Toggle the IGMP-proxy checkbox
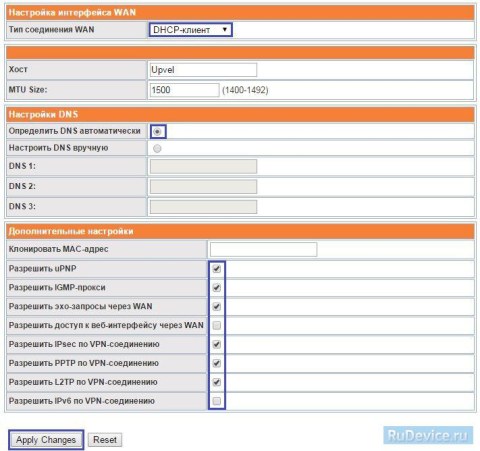The width and height of the screenshot is (480, 451). [217, 288]
